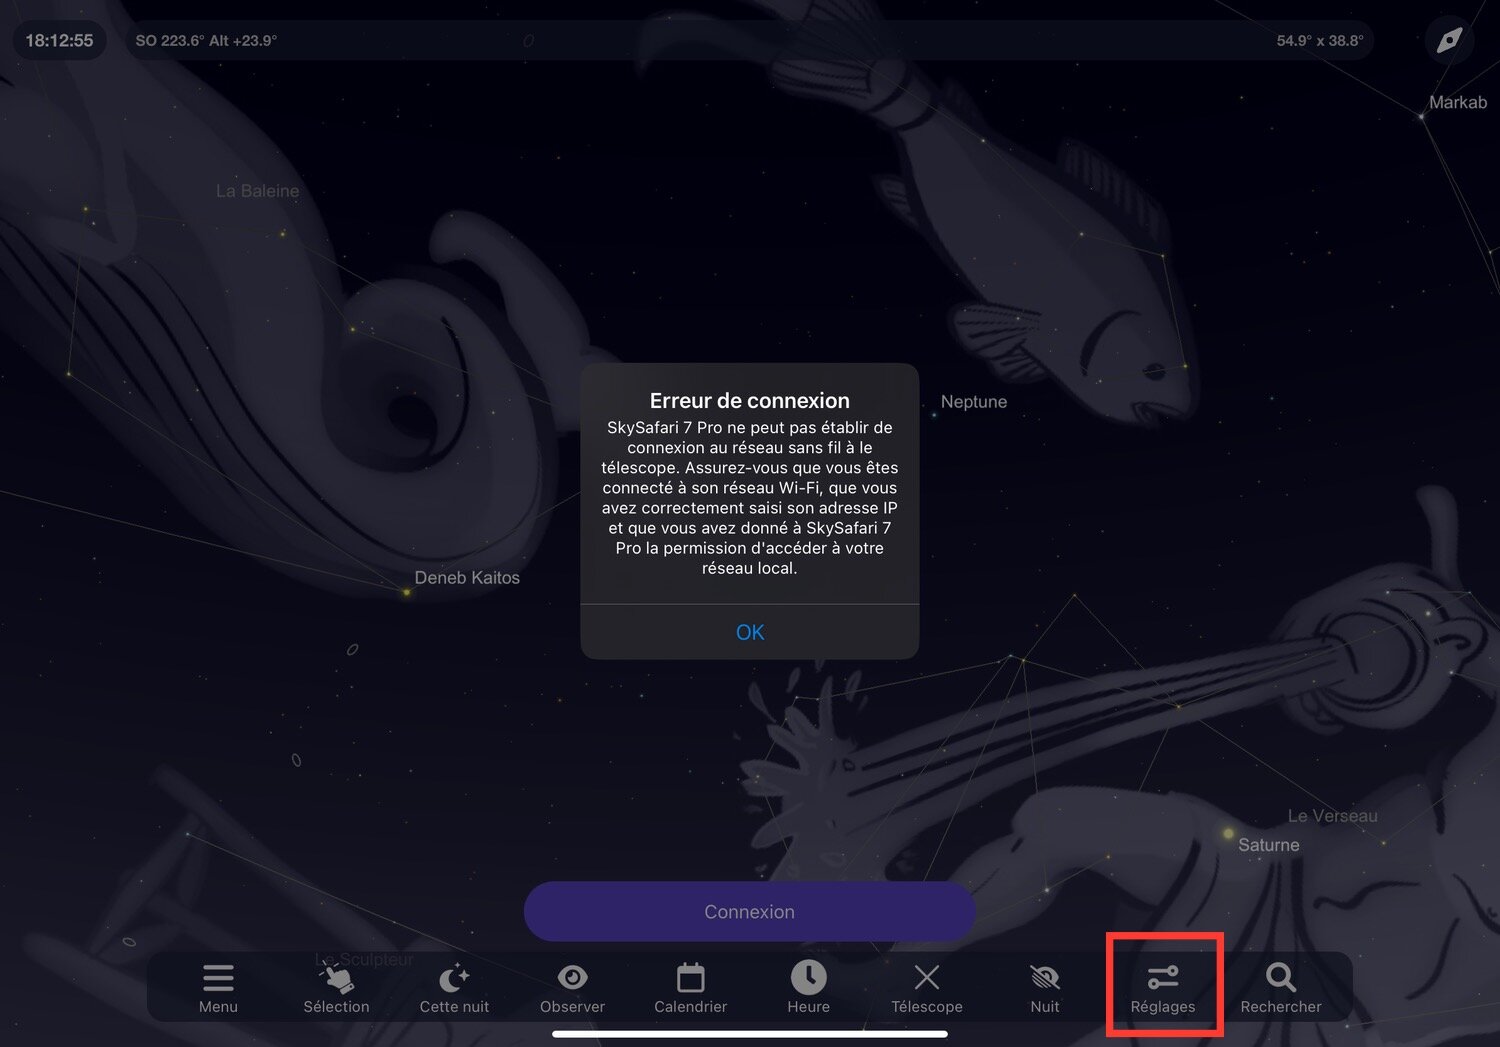
Task: Click the Neptune planet dot
Action: coord(934,415)
